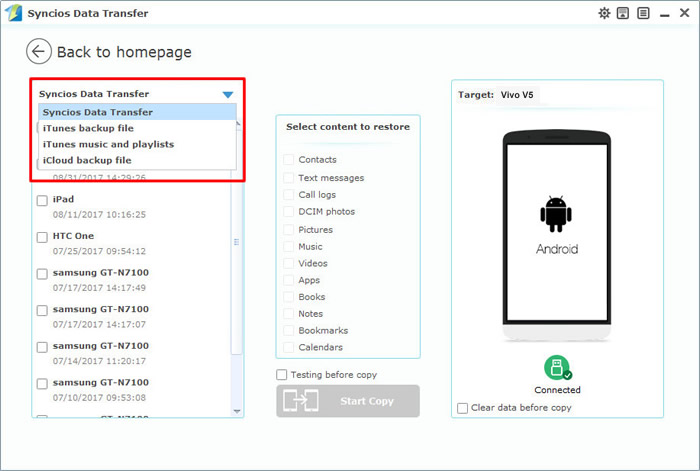The height and width of the screenshot is (471, 700).
Task: Click the HTC One date 07/25/2017 09:54:12
Action: [x=99, y=251]
